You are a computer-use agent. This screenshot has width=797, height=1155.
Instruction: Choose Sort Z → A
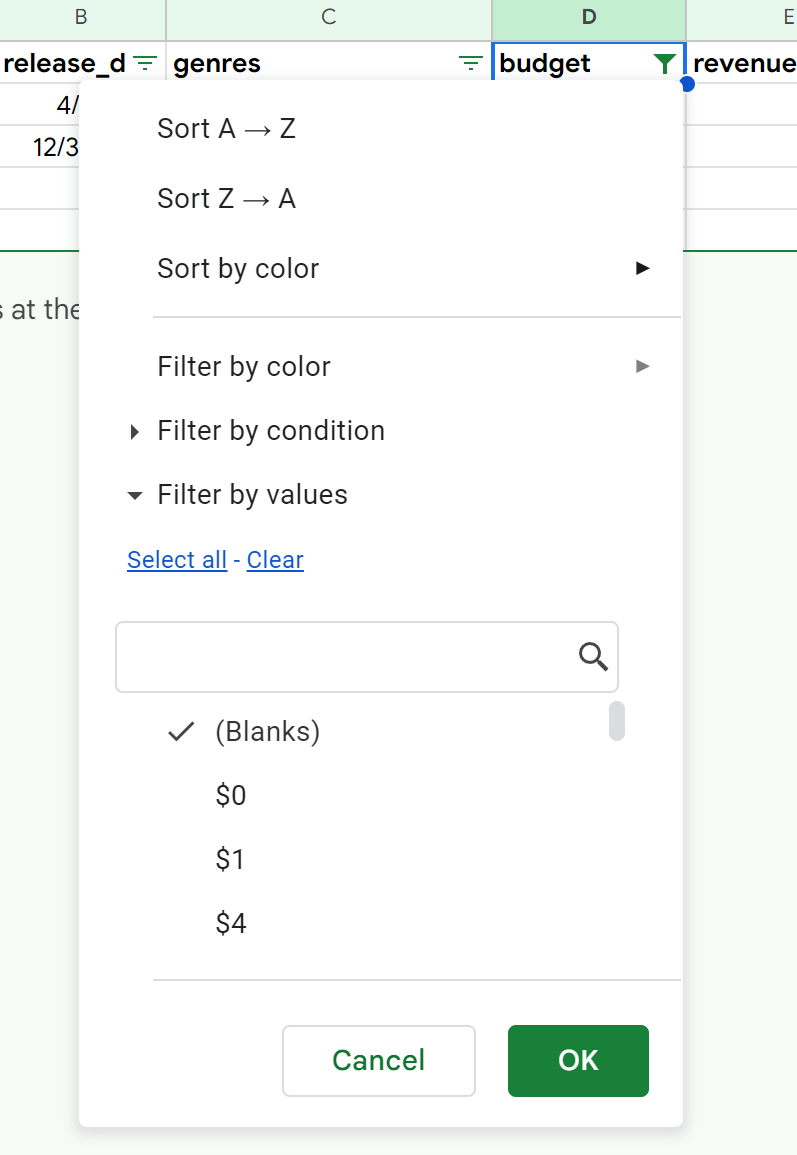tap(227, 199)
